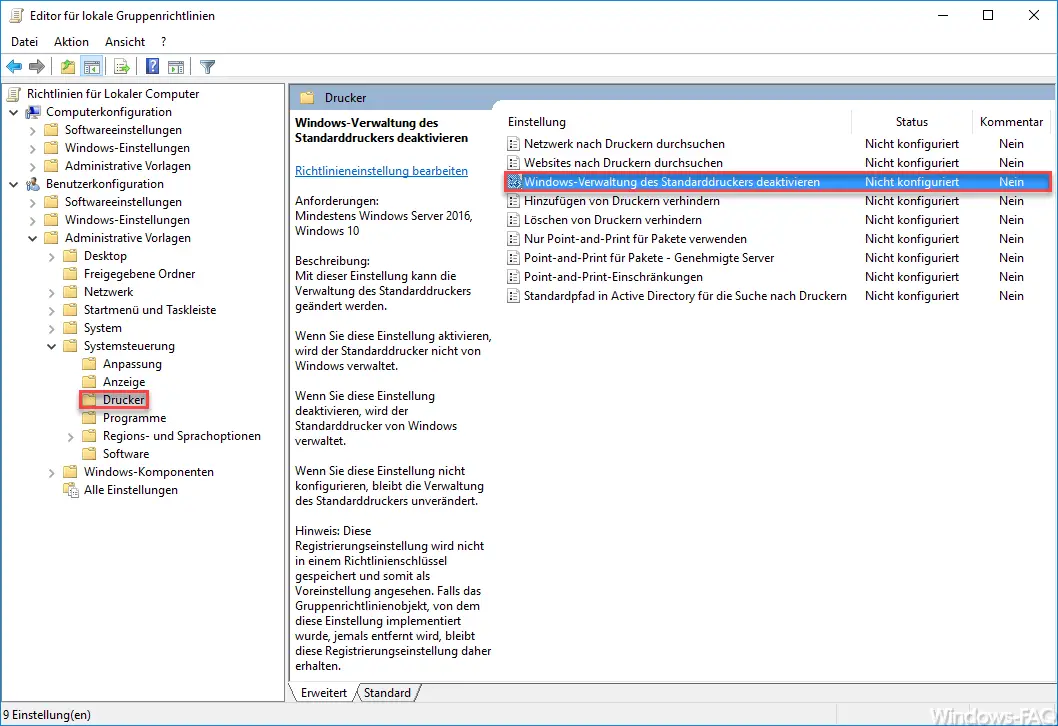This screenshot has width=1058, height=726.
Task: Click the policy icon beside Standardpfad in Active Directory
Action: [x=513, y=296]
